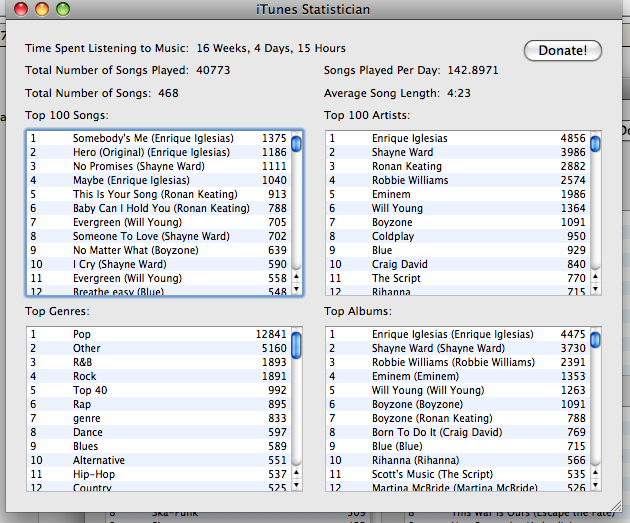The width and height of the screenshot is (630, 523).
Task: Select artist Shayne Ward in Top Artists
Action: pos(458,152)
